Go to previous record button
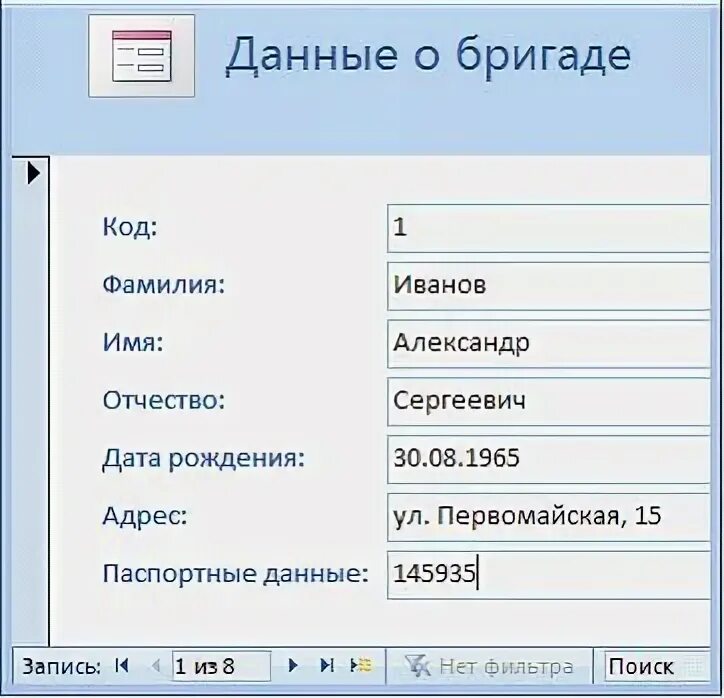This screenshot has width=724, height=698. pos(156,665)
